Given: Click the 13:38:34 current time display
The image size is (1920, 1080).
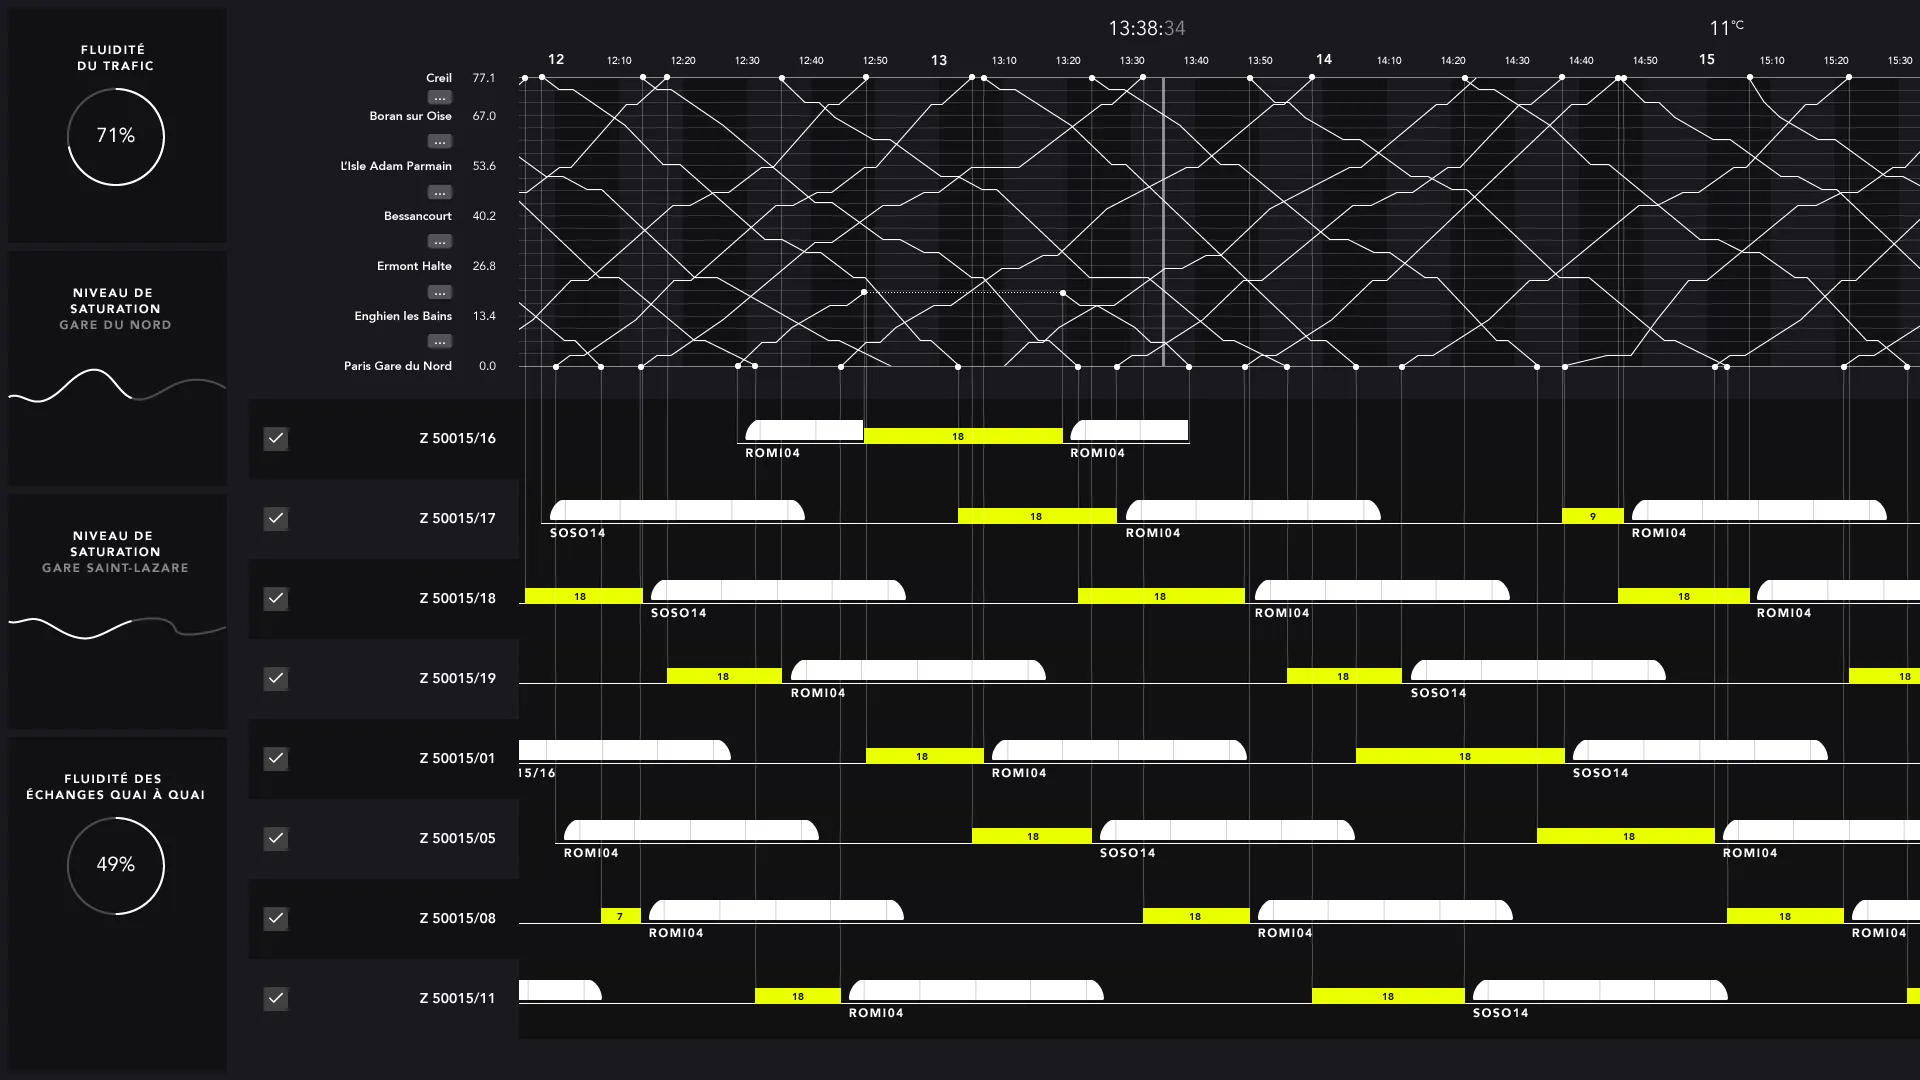Looking at the screenshot, I should tap(1146, 28).
